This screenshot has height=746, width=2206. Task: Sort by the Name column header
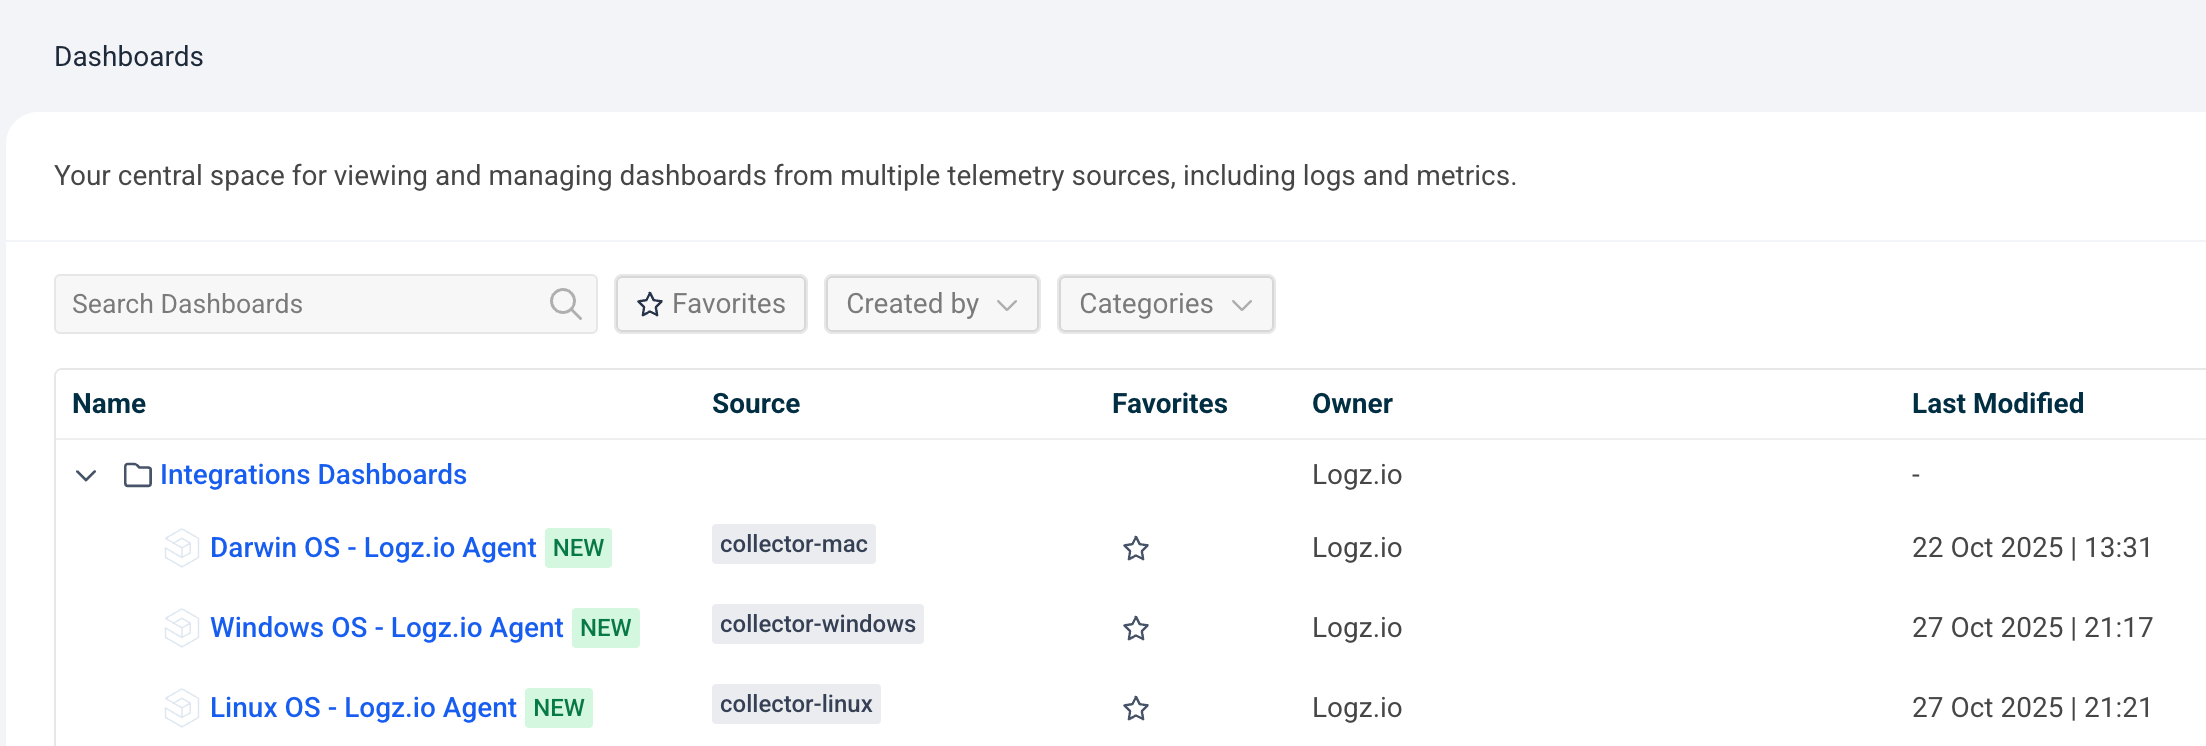109,404
